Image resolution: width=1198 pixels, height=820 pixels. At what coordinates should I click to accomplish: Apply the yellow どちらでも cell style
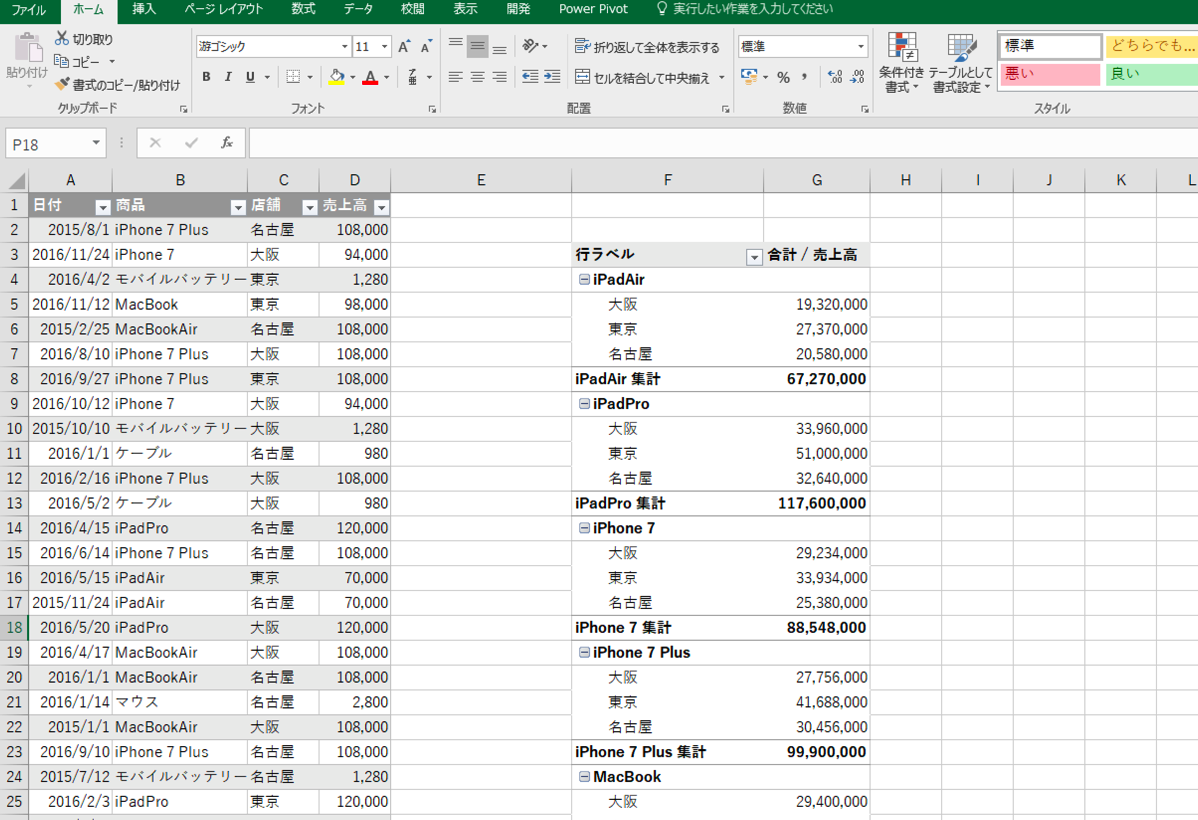pyautogui.click(x=1151, y=46)
